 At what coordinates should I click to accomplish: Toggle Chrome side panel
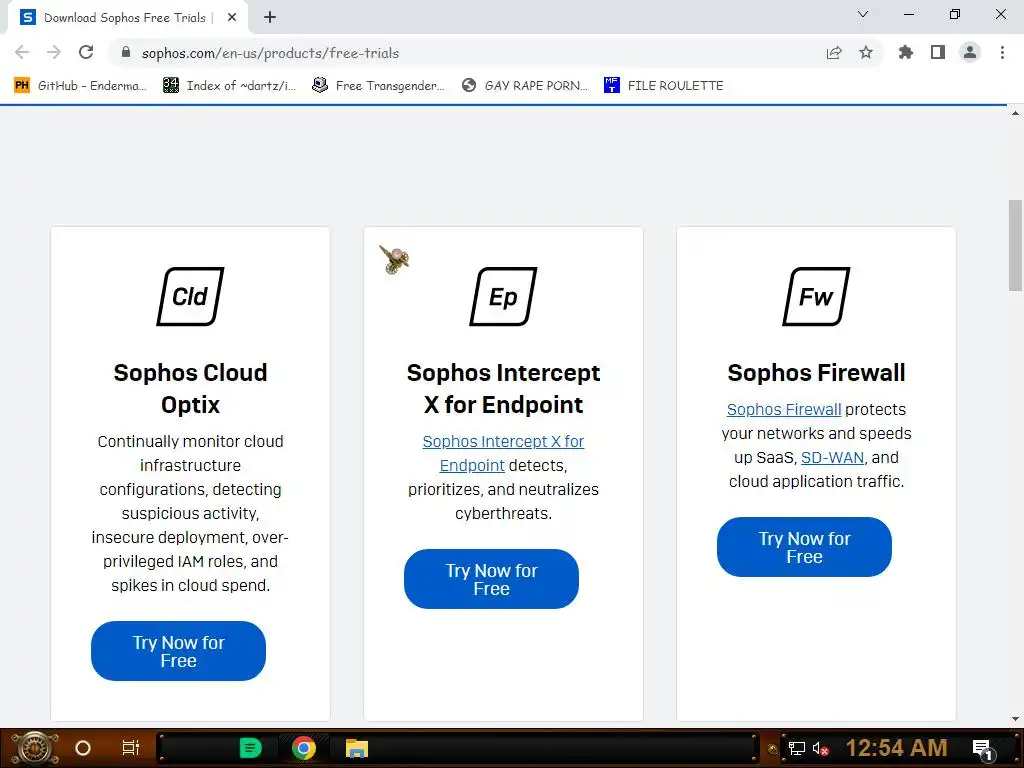938,52
